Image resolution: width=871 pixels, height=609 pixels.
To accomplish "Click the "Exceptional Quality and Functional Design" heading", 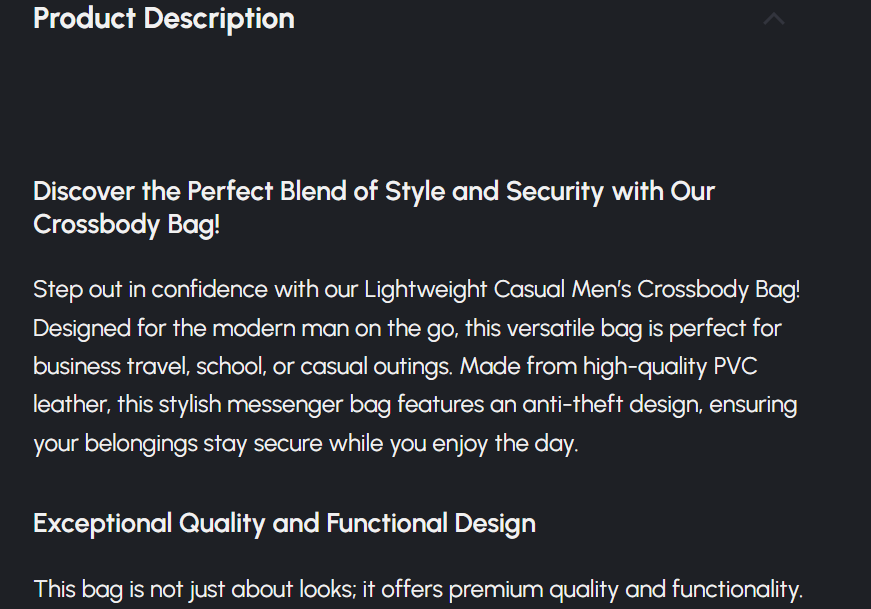I will [284, 523].
